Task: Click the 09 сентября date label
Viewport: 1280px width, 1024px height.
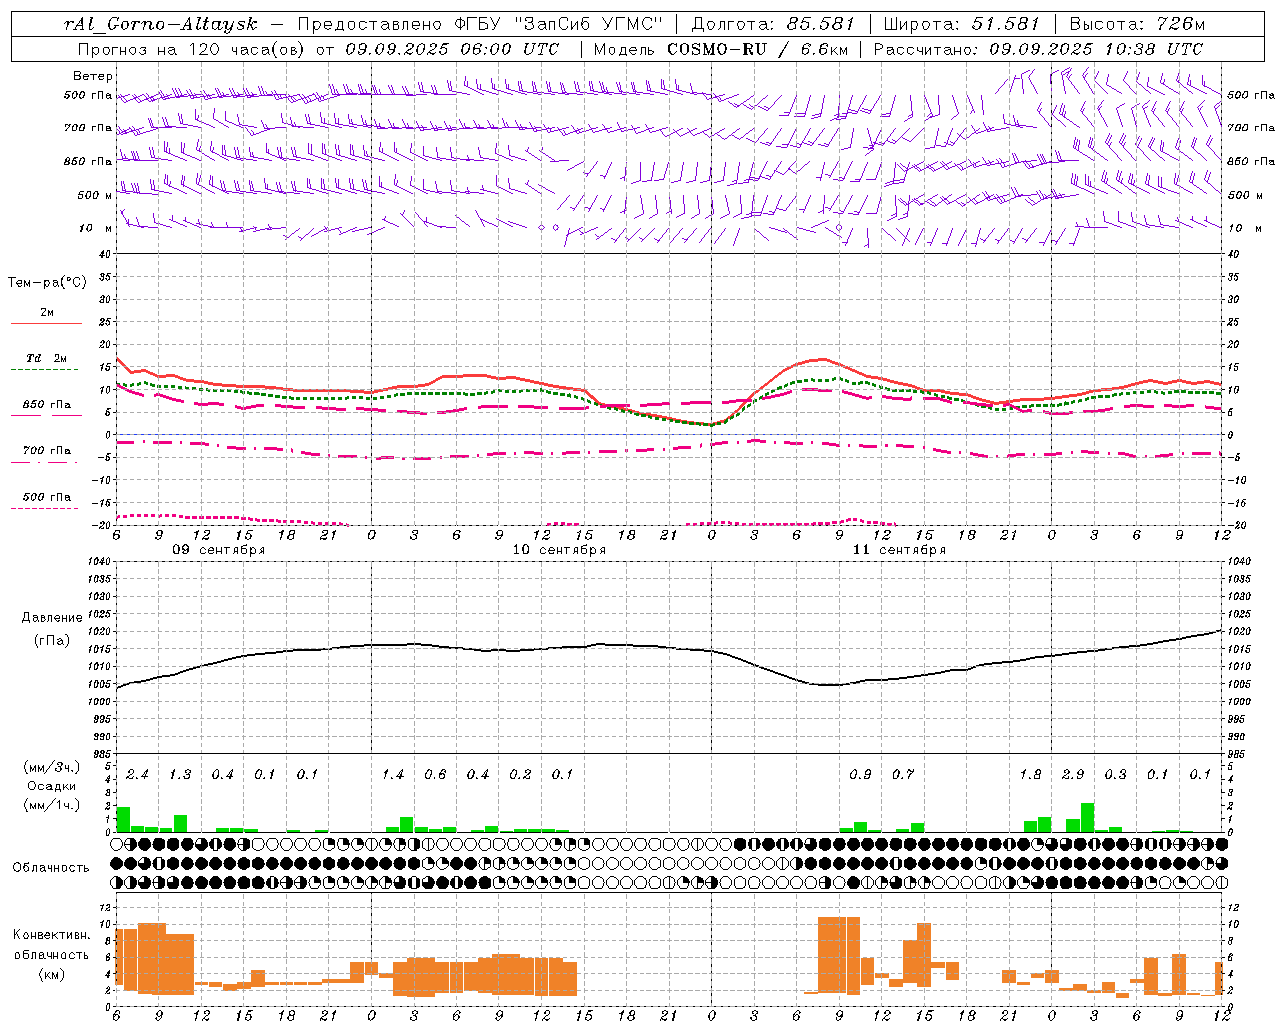Action: 219,550
